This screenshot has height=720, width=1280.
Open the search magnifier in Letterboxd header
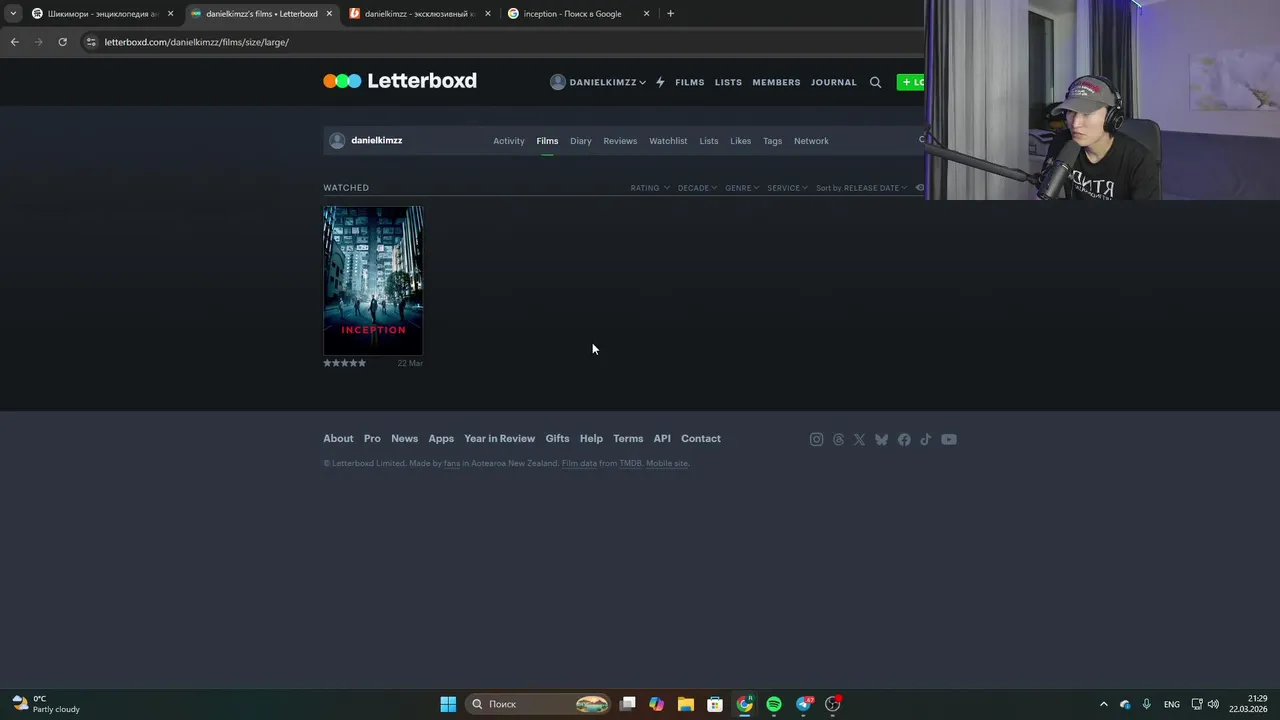point(875,82)
